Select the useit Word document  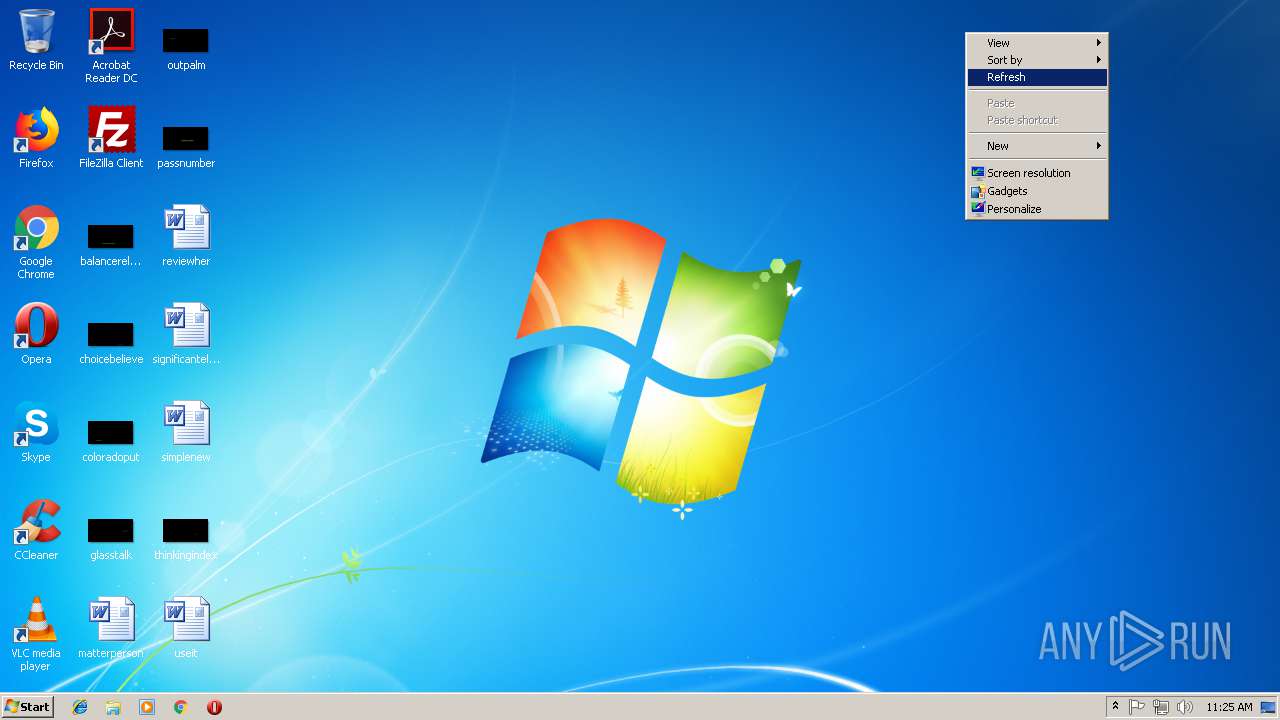(186, 628)
